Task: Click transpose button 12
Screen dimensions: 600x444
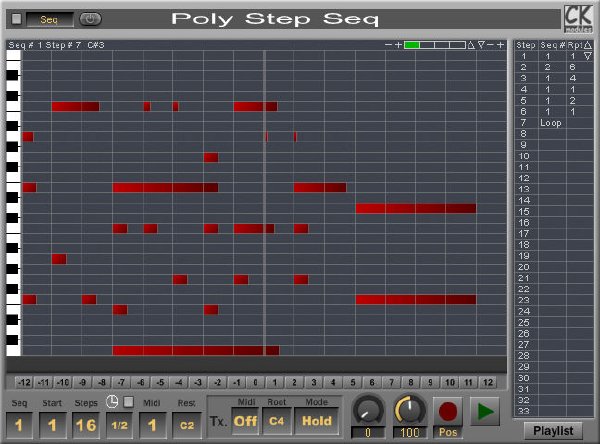Action: coord(488,382)
